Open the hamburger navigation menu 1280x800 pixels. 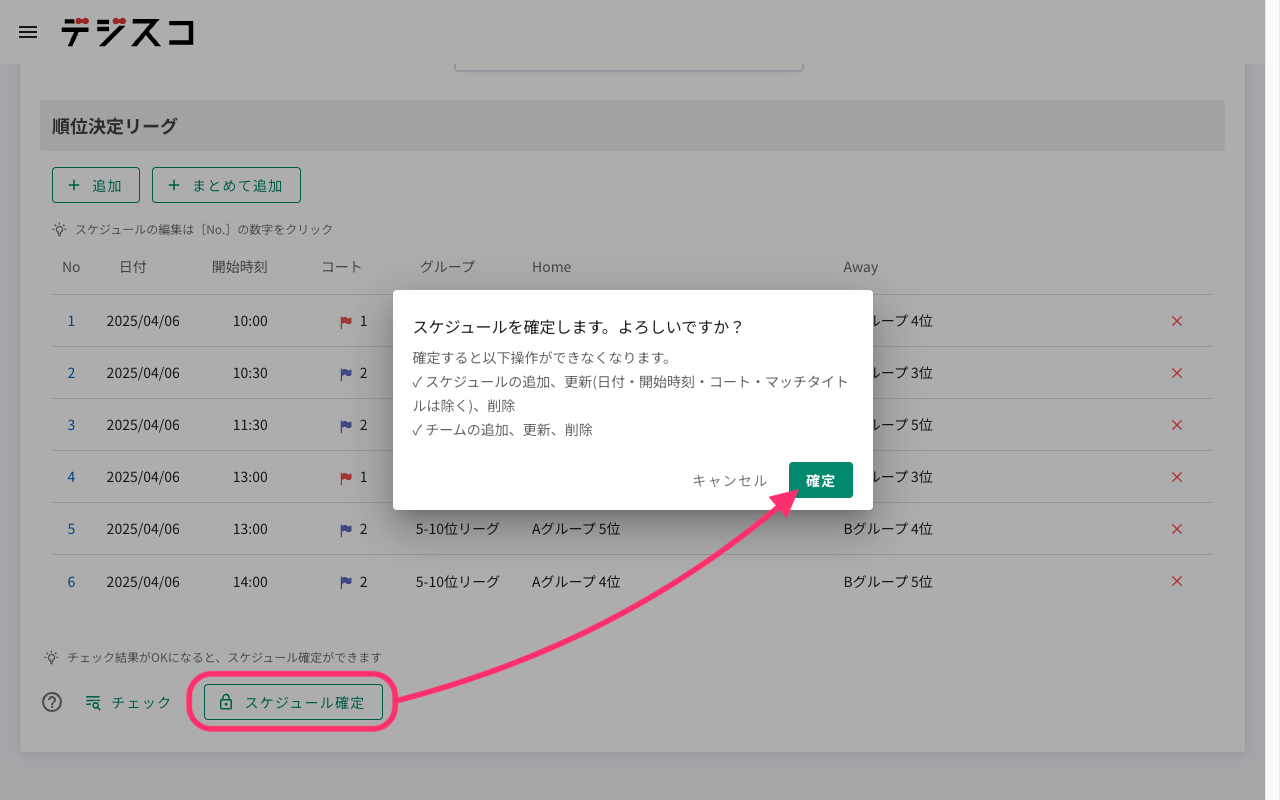(x=28, y=32)
